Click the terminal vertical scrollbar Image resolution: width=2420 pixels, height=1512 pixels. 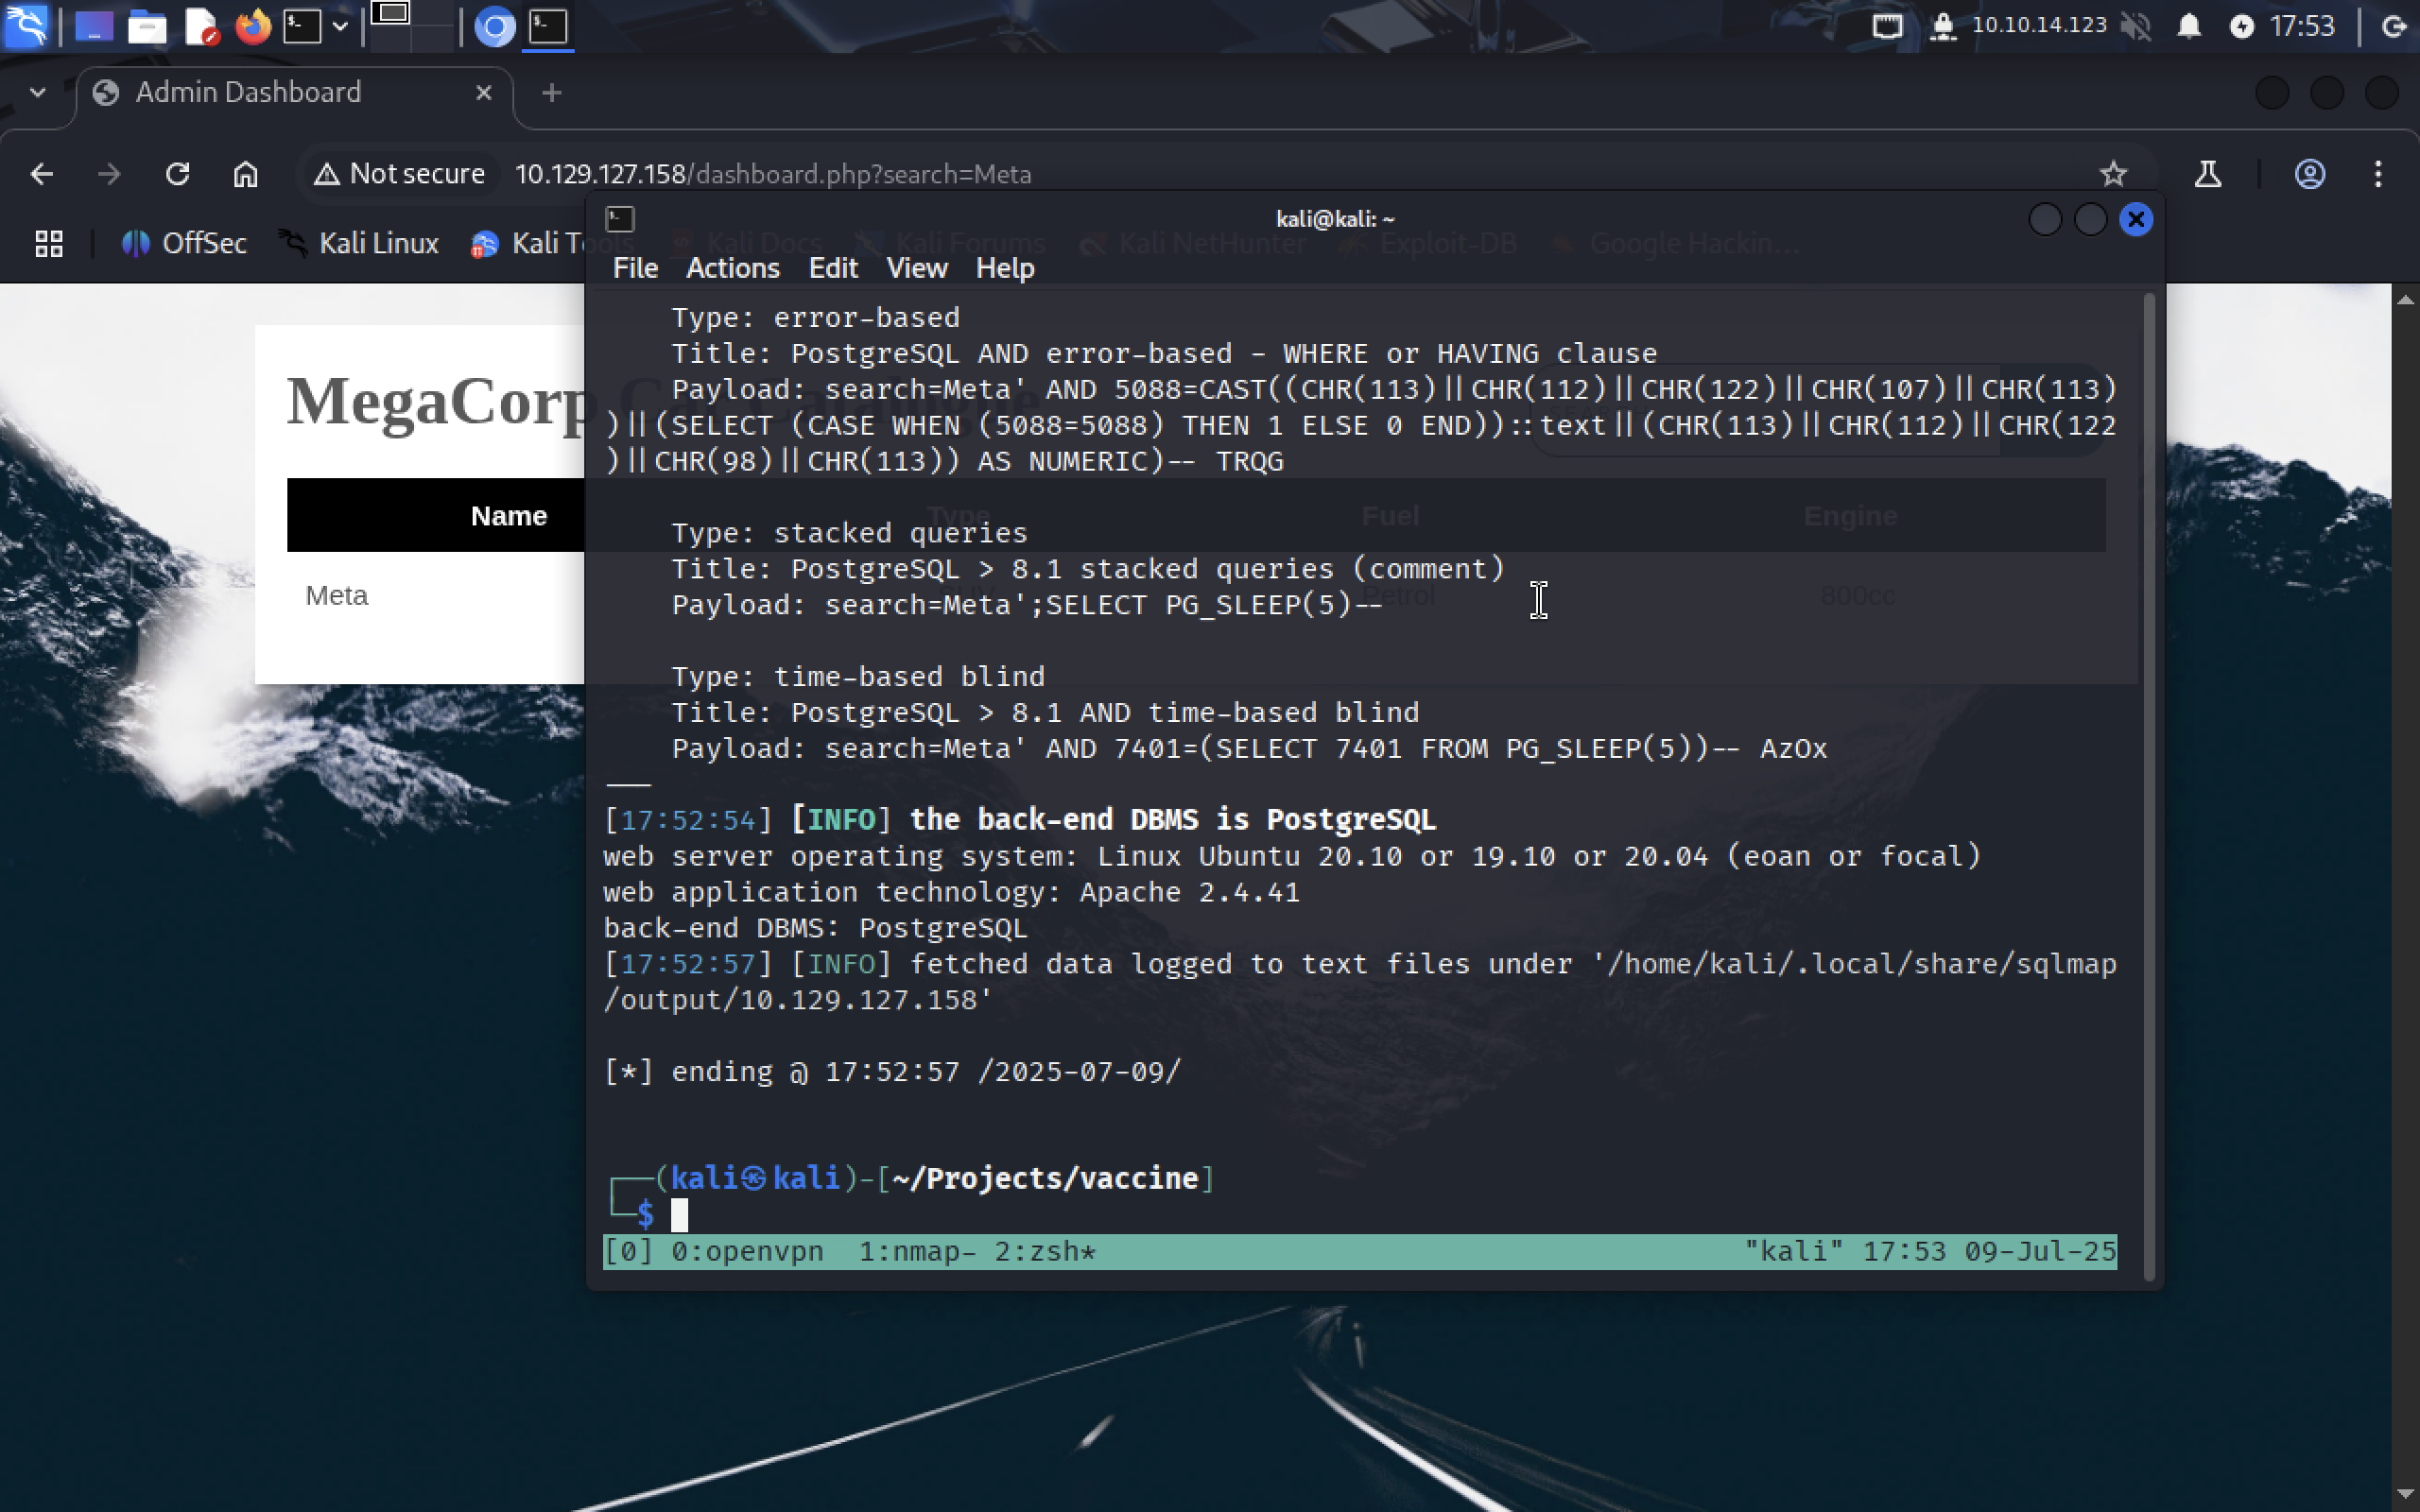click(2149, 786)
